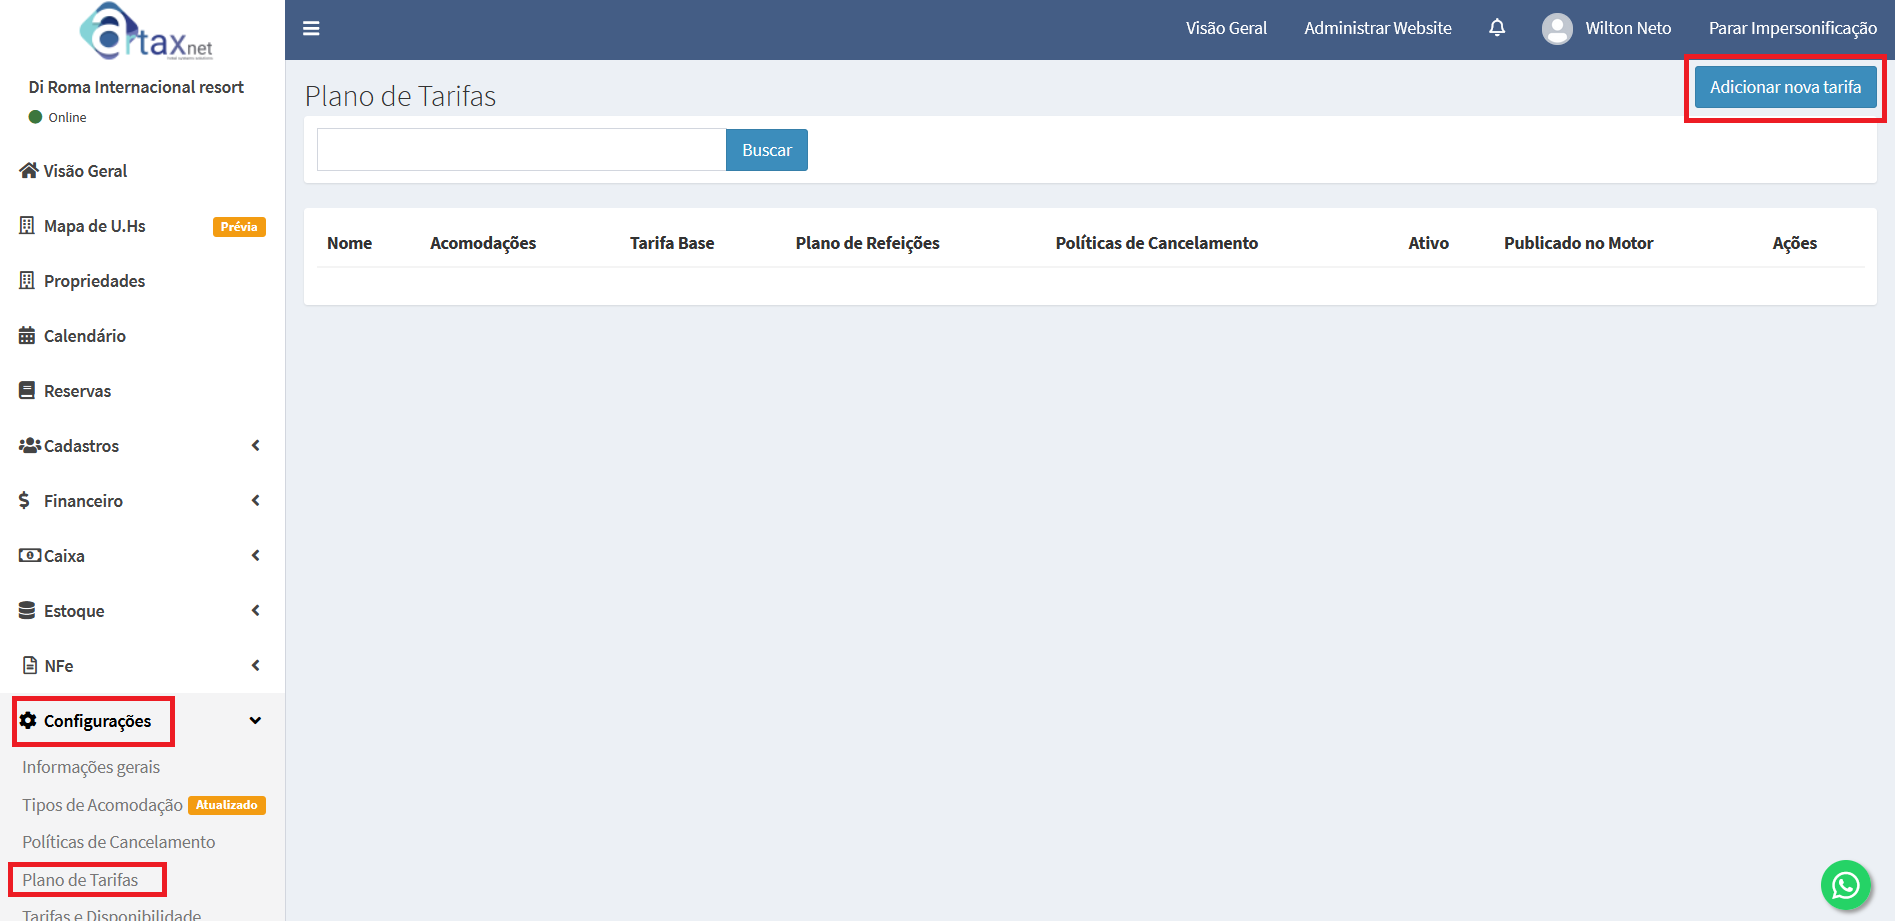Click the Atualizado badge

coord(227,805)
